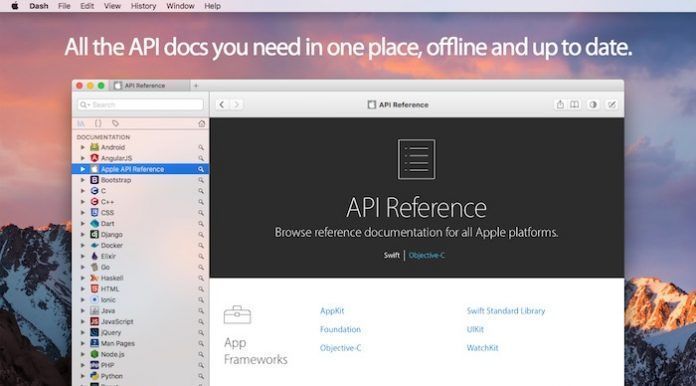The height and width of the screenshot is (386, 696).
Task: Open the History menu
Action: tap(143, 6)
